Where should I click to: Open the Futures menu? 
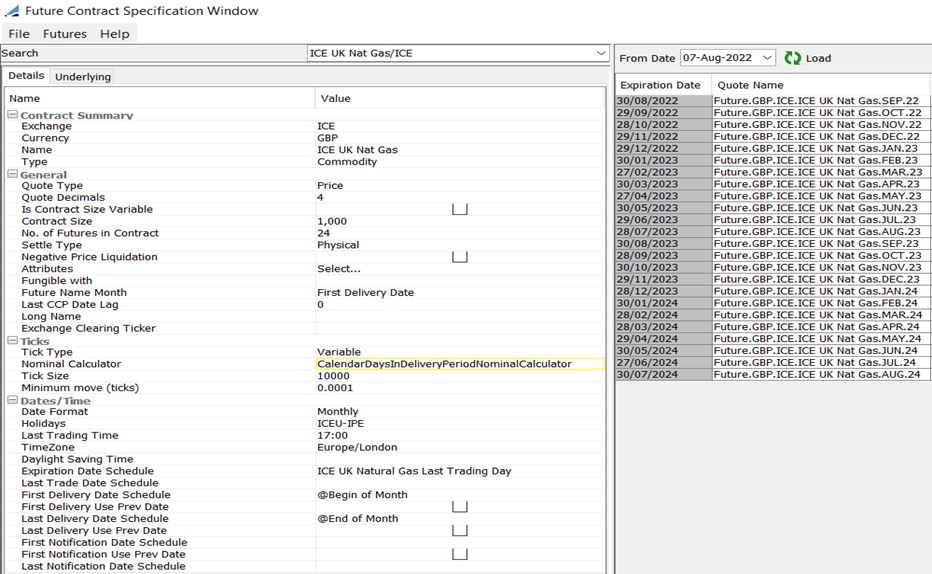click(x=65, y=34)
